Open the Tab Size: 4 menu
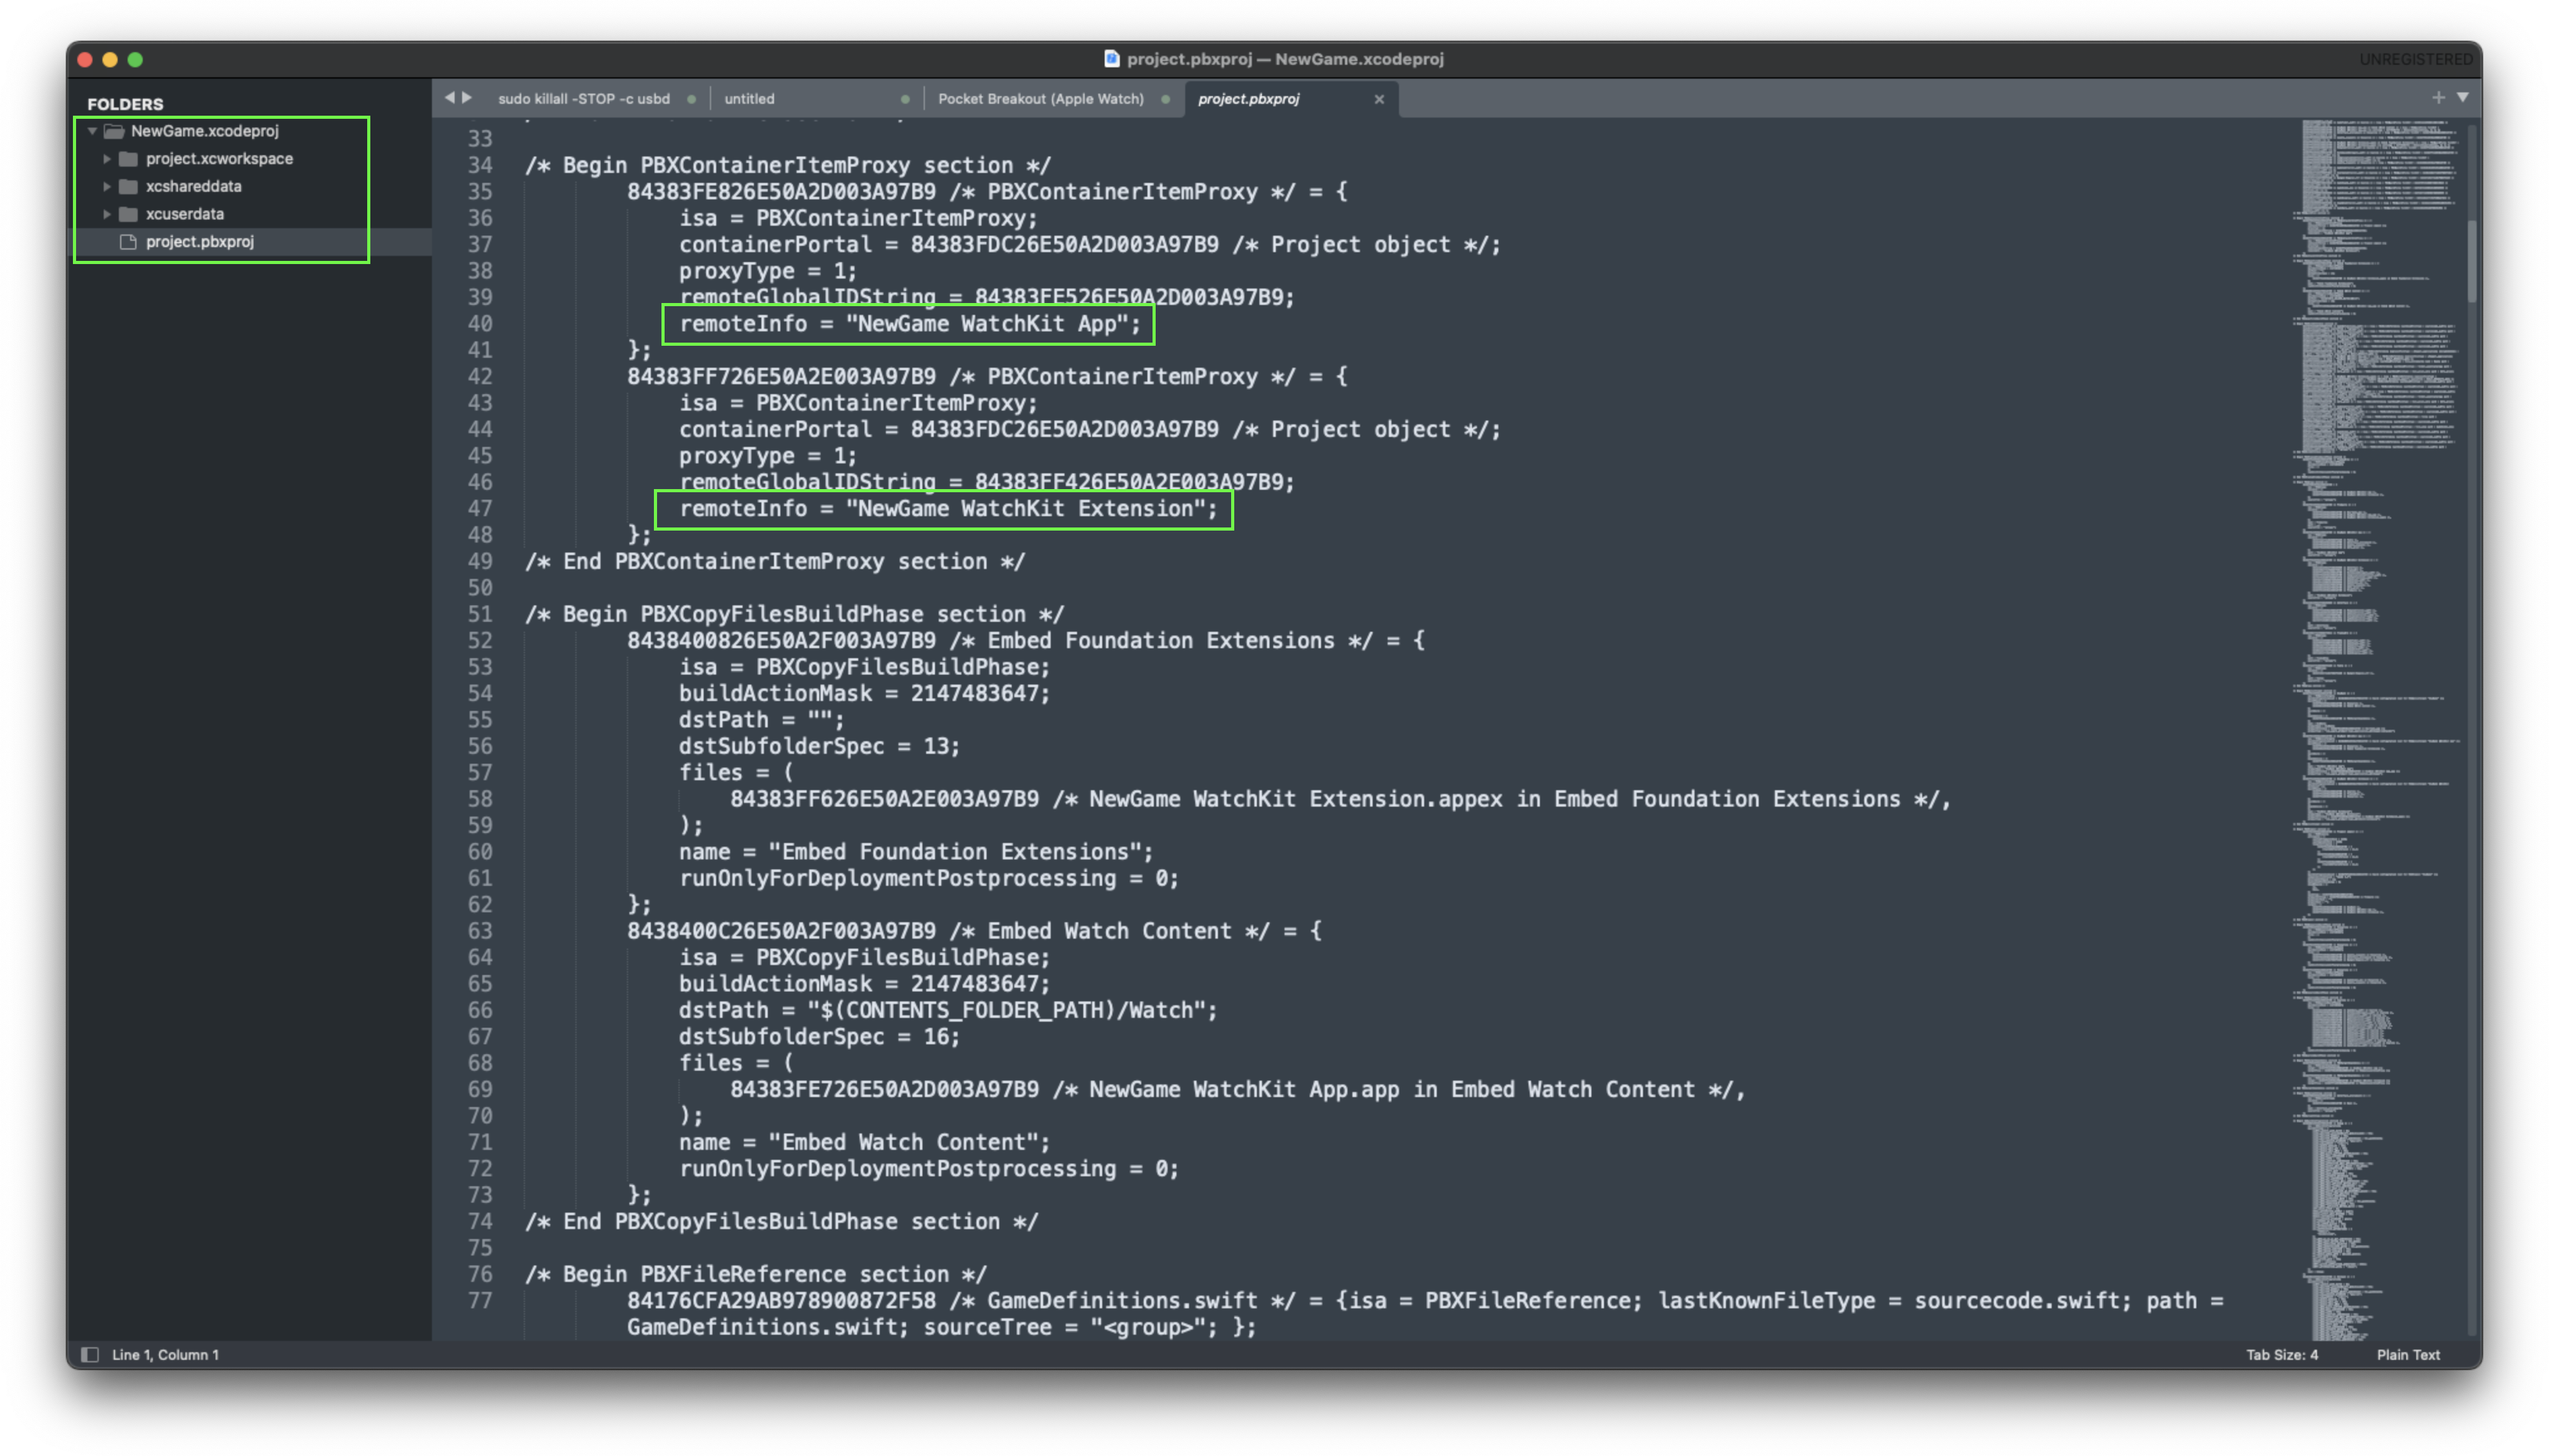2549x1456 pixels. (x=2282, y=1355)
